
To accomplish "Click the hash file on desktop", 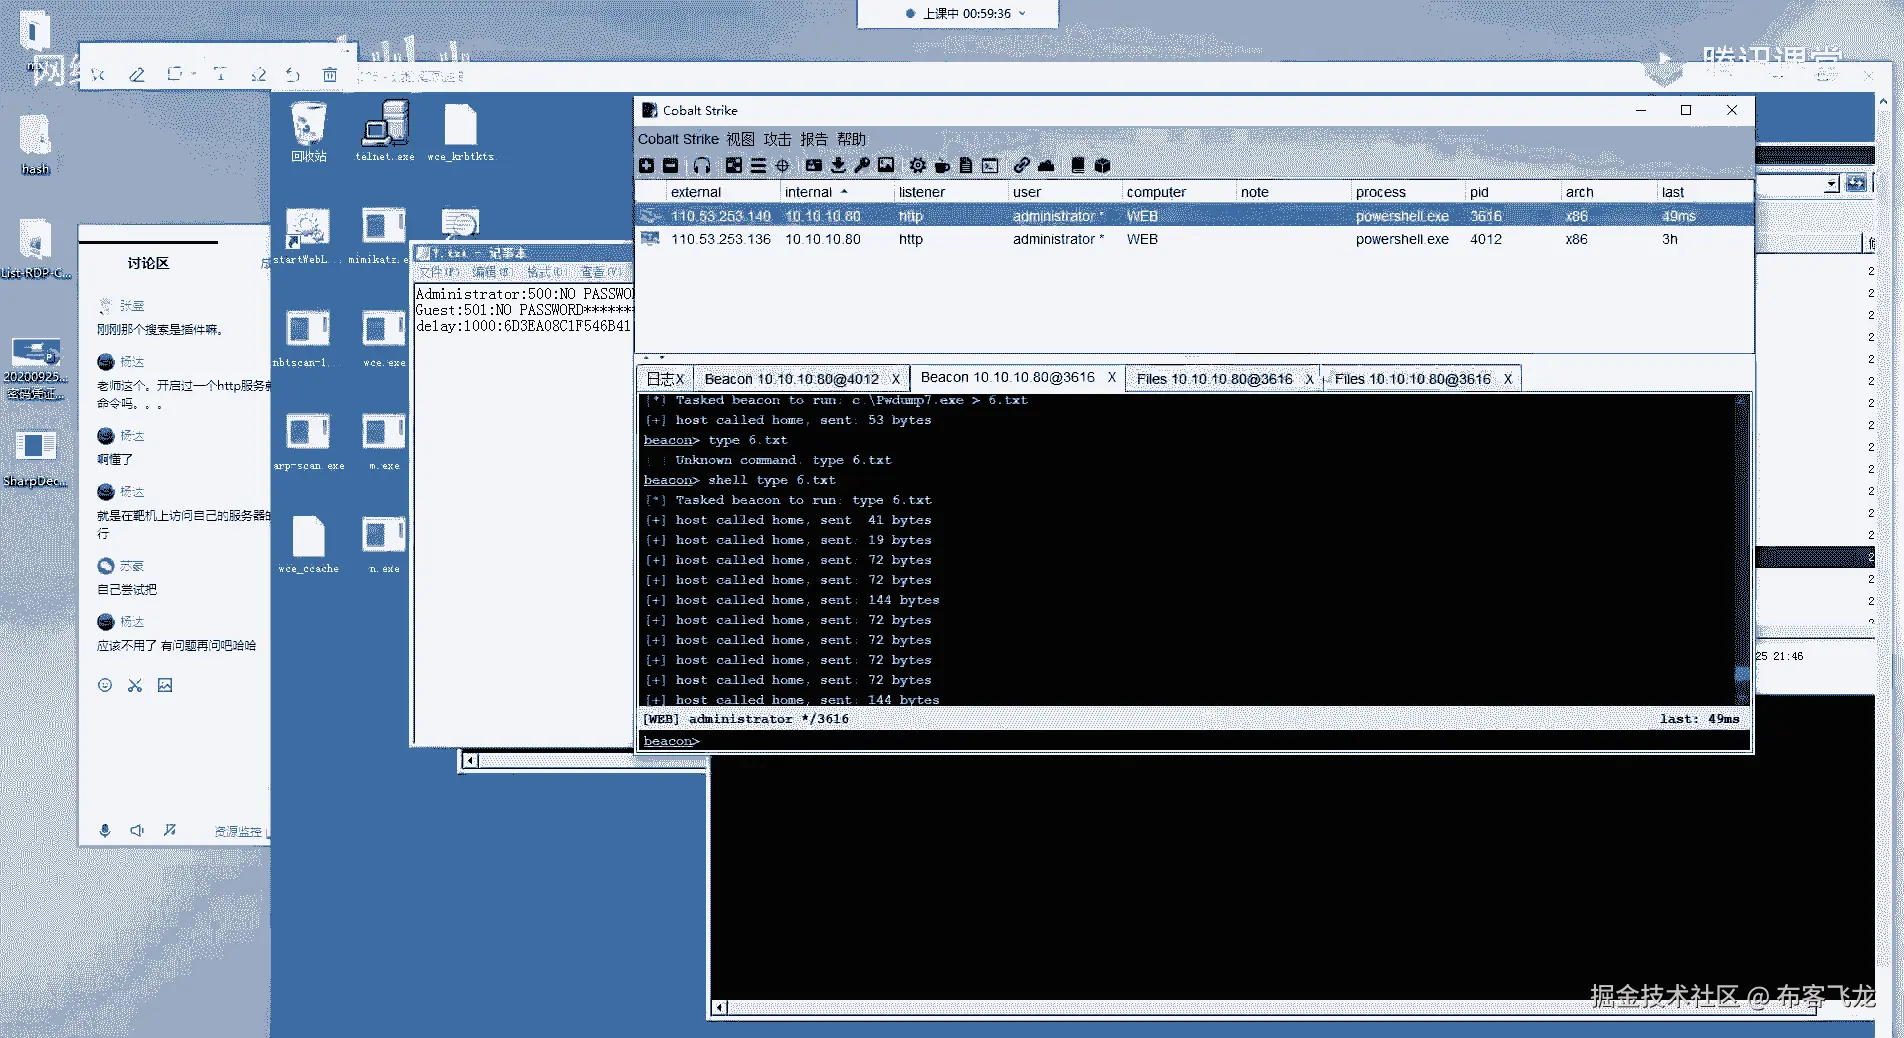I will pos(35,145).
